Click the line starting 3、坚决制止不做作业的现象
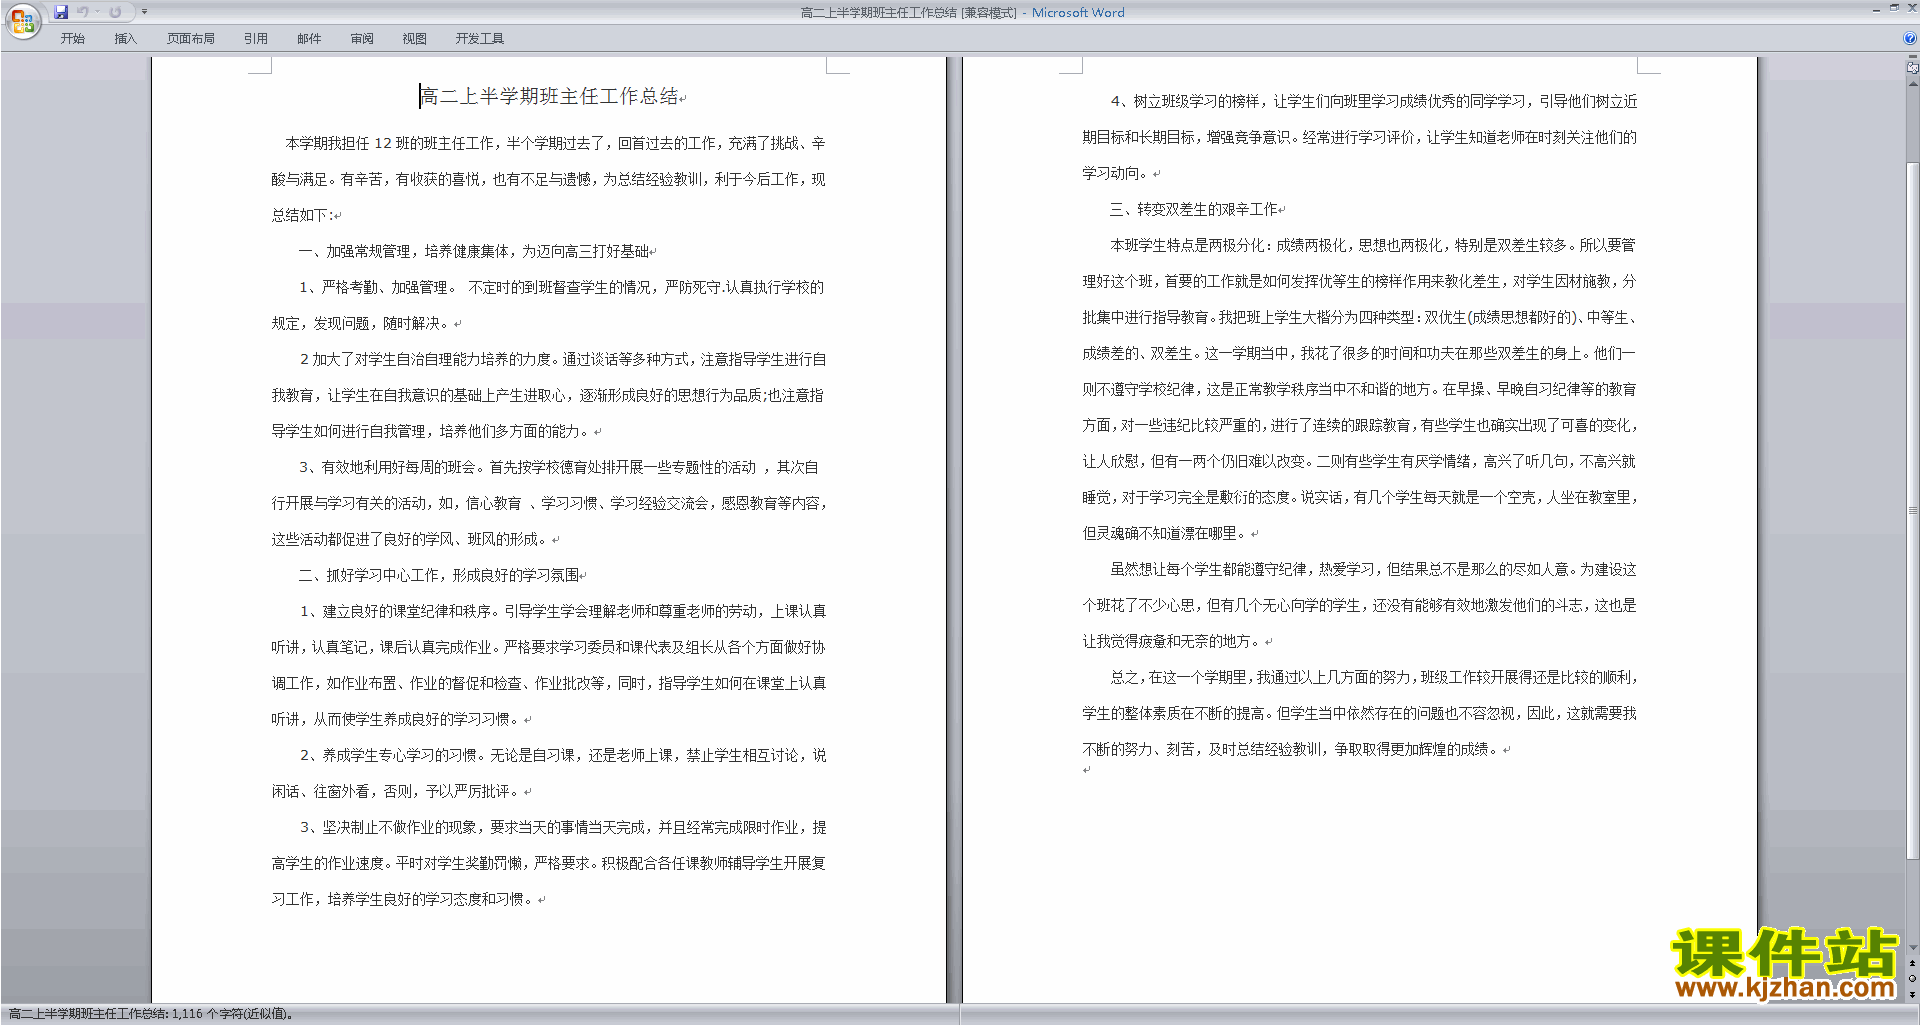 (x=563, y=827)
